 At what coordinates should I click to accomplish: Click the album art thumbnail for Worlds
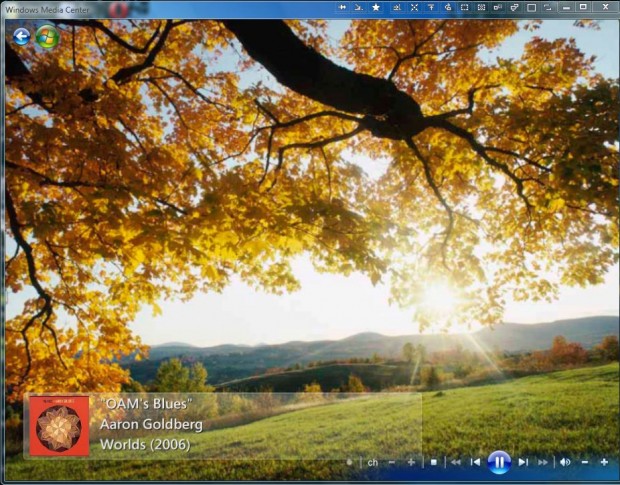click(x=59, y=426)
